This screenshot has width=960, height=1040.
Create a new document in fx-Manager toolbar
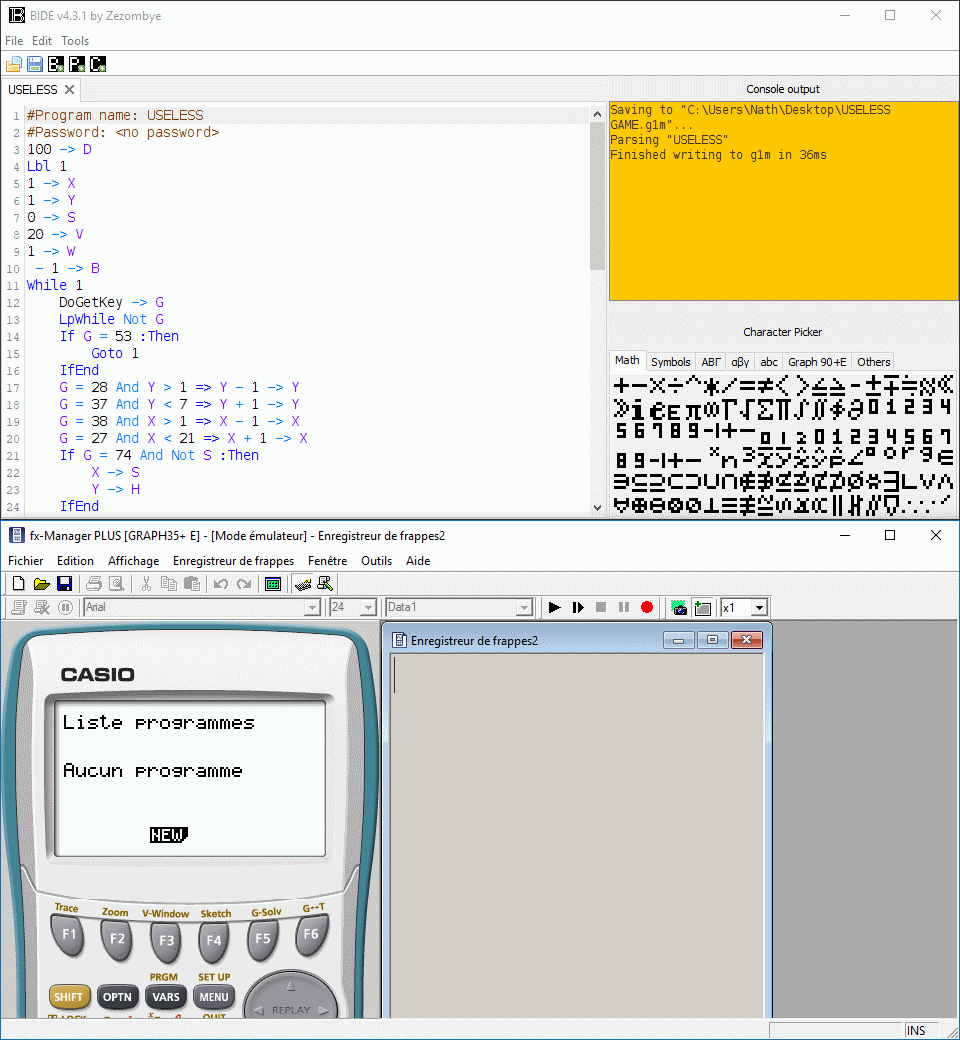pos(19,584)
